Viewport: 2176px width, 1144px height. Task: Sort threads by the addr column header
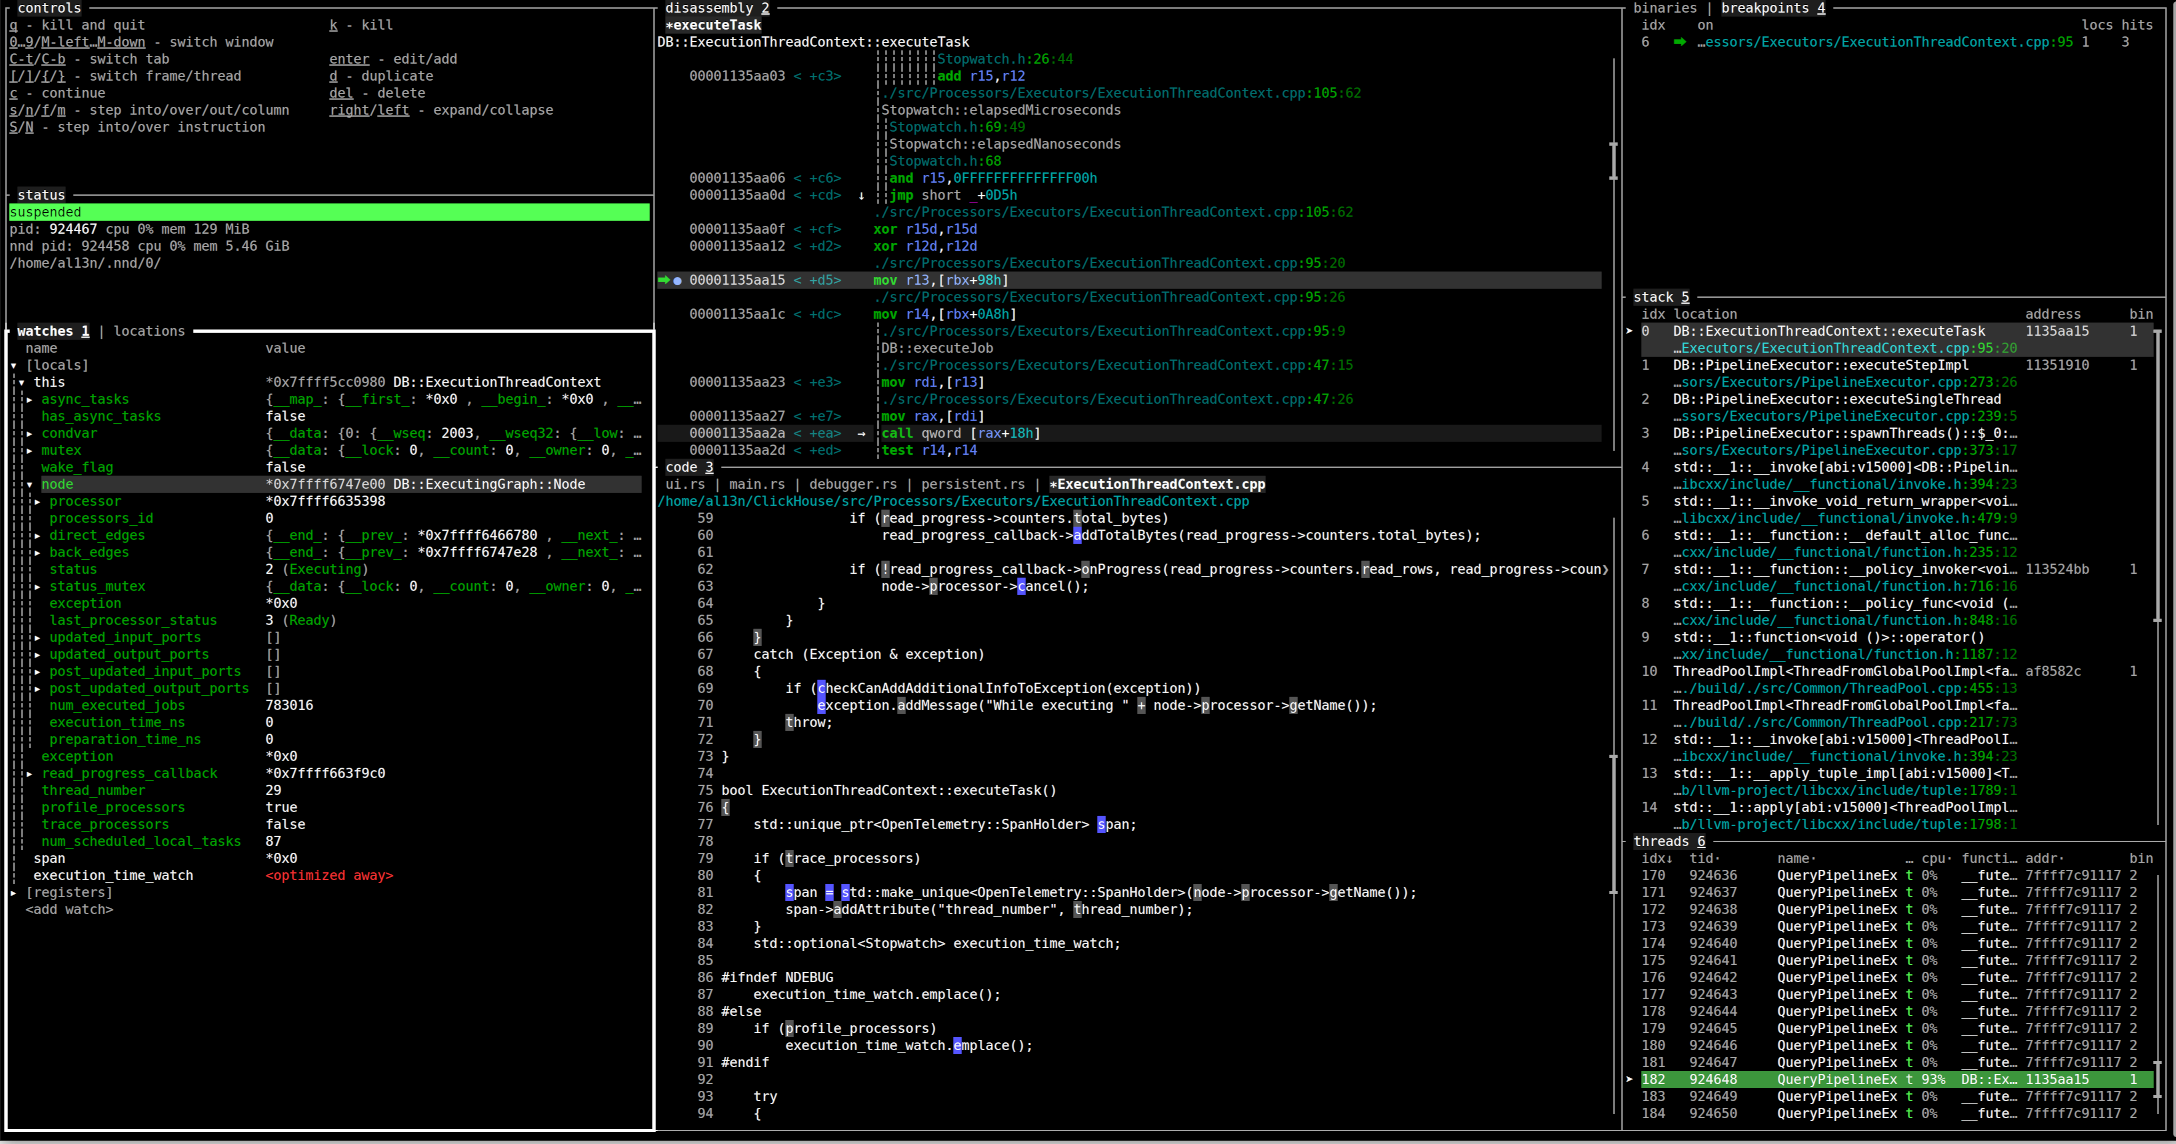click(2045, 859)
